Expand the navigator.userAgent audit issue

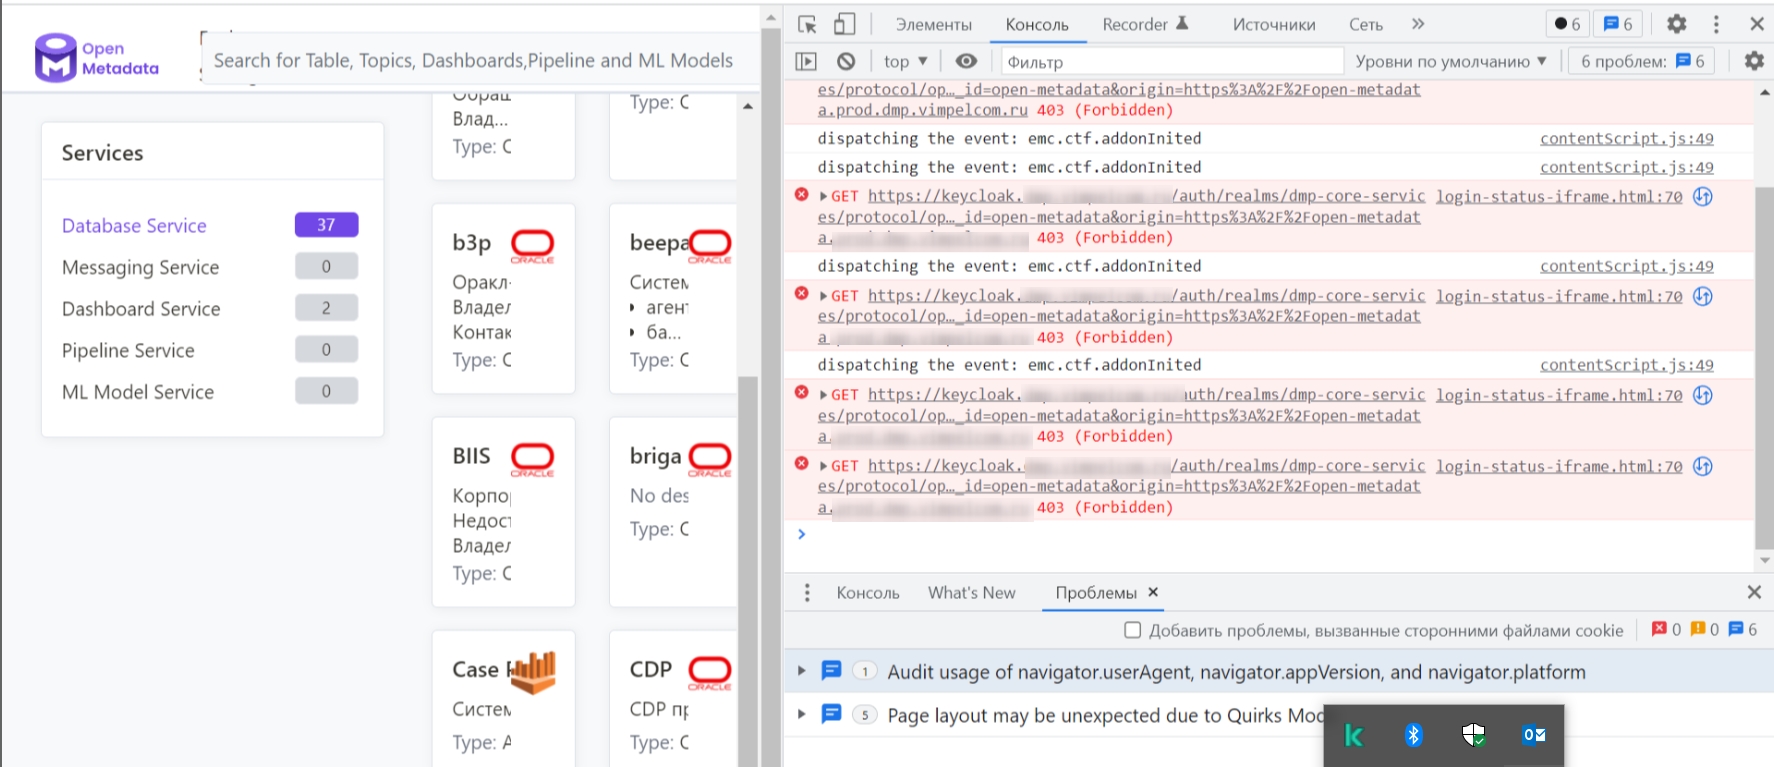click(x=801, y=671)
